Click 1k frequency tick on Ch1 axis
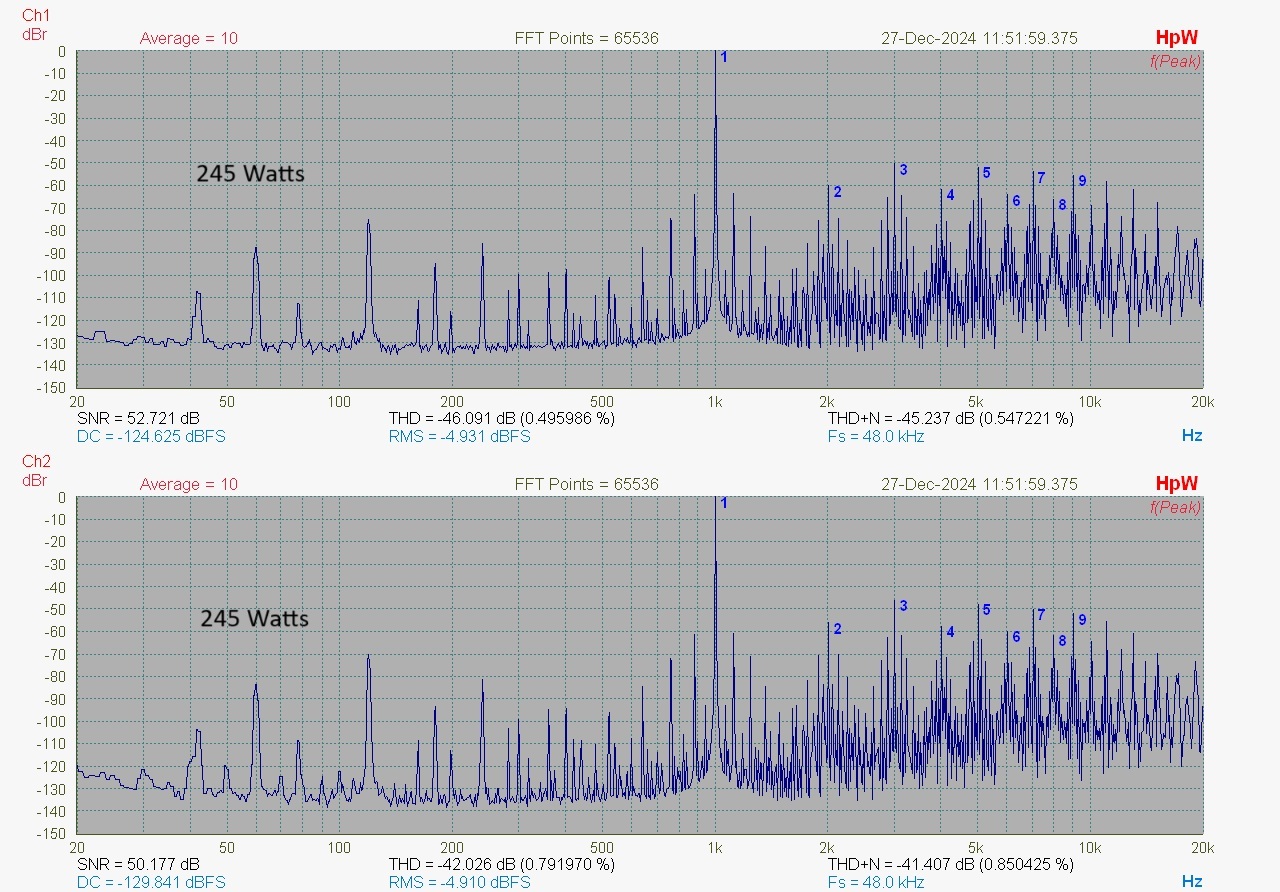 pyautogui.click(x=715, y=402)
